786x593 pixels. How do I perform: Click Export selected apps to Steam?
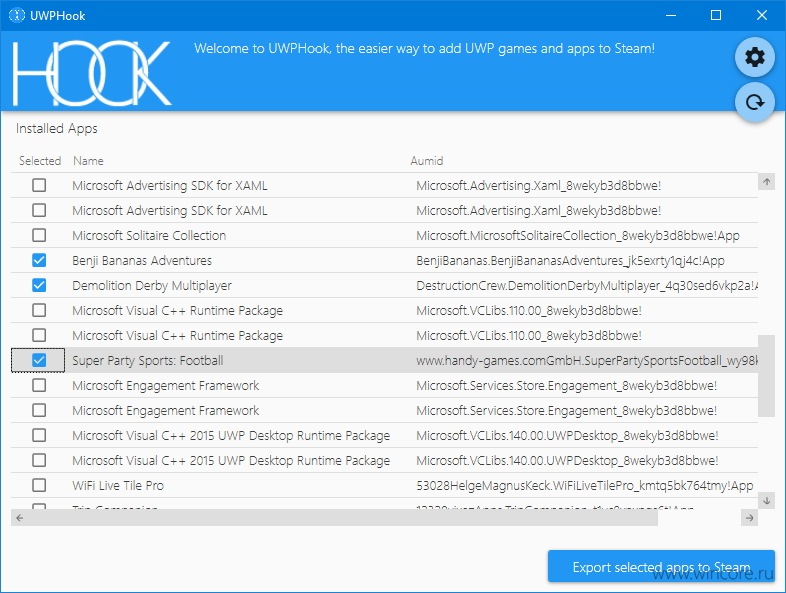click(661, 567)
